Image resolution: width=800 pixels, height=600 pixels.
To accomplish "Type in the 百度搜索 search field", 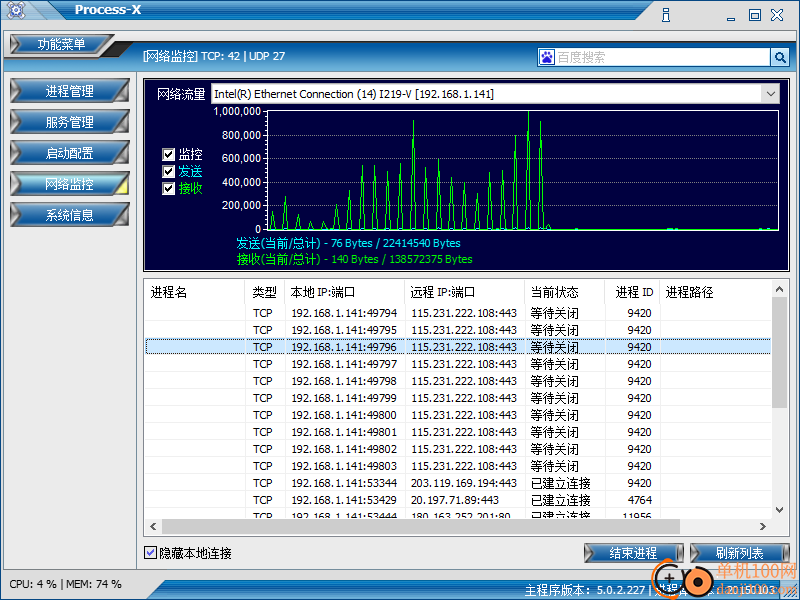I will 662,57.
